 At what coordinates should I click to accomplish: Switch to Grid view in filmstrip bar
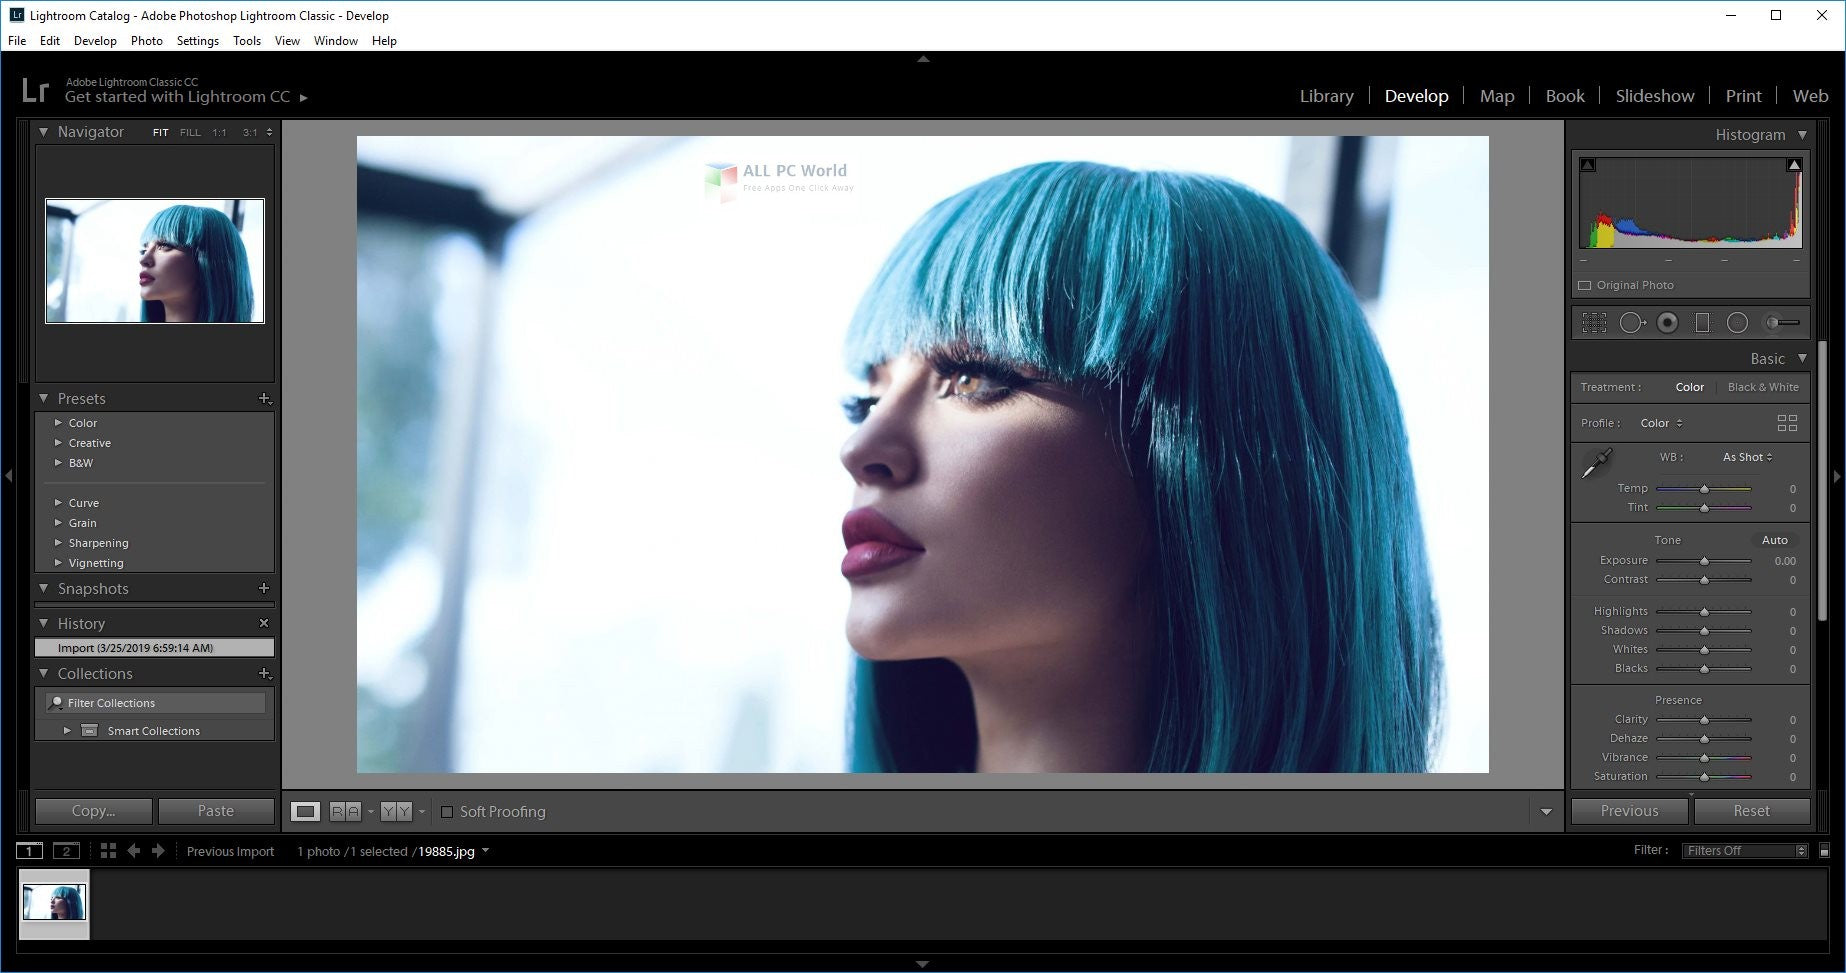tap(108, 851)
